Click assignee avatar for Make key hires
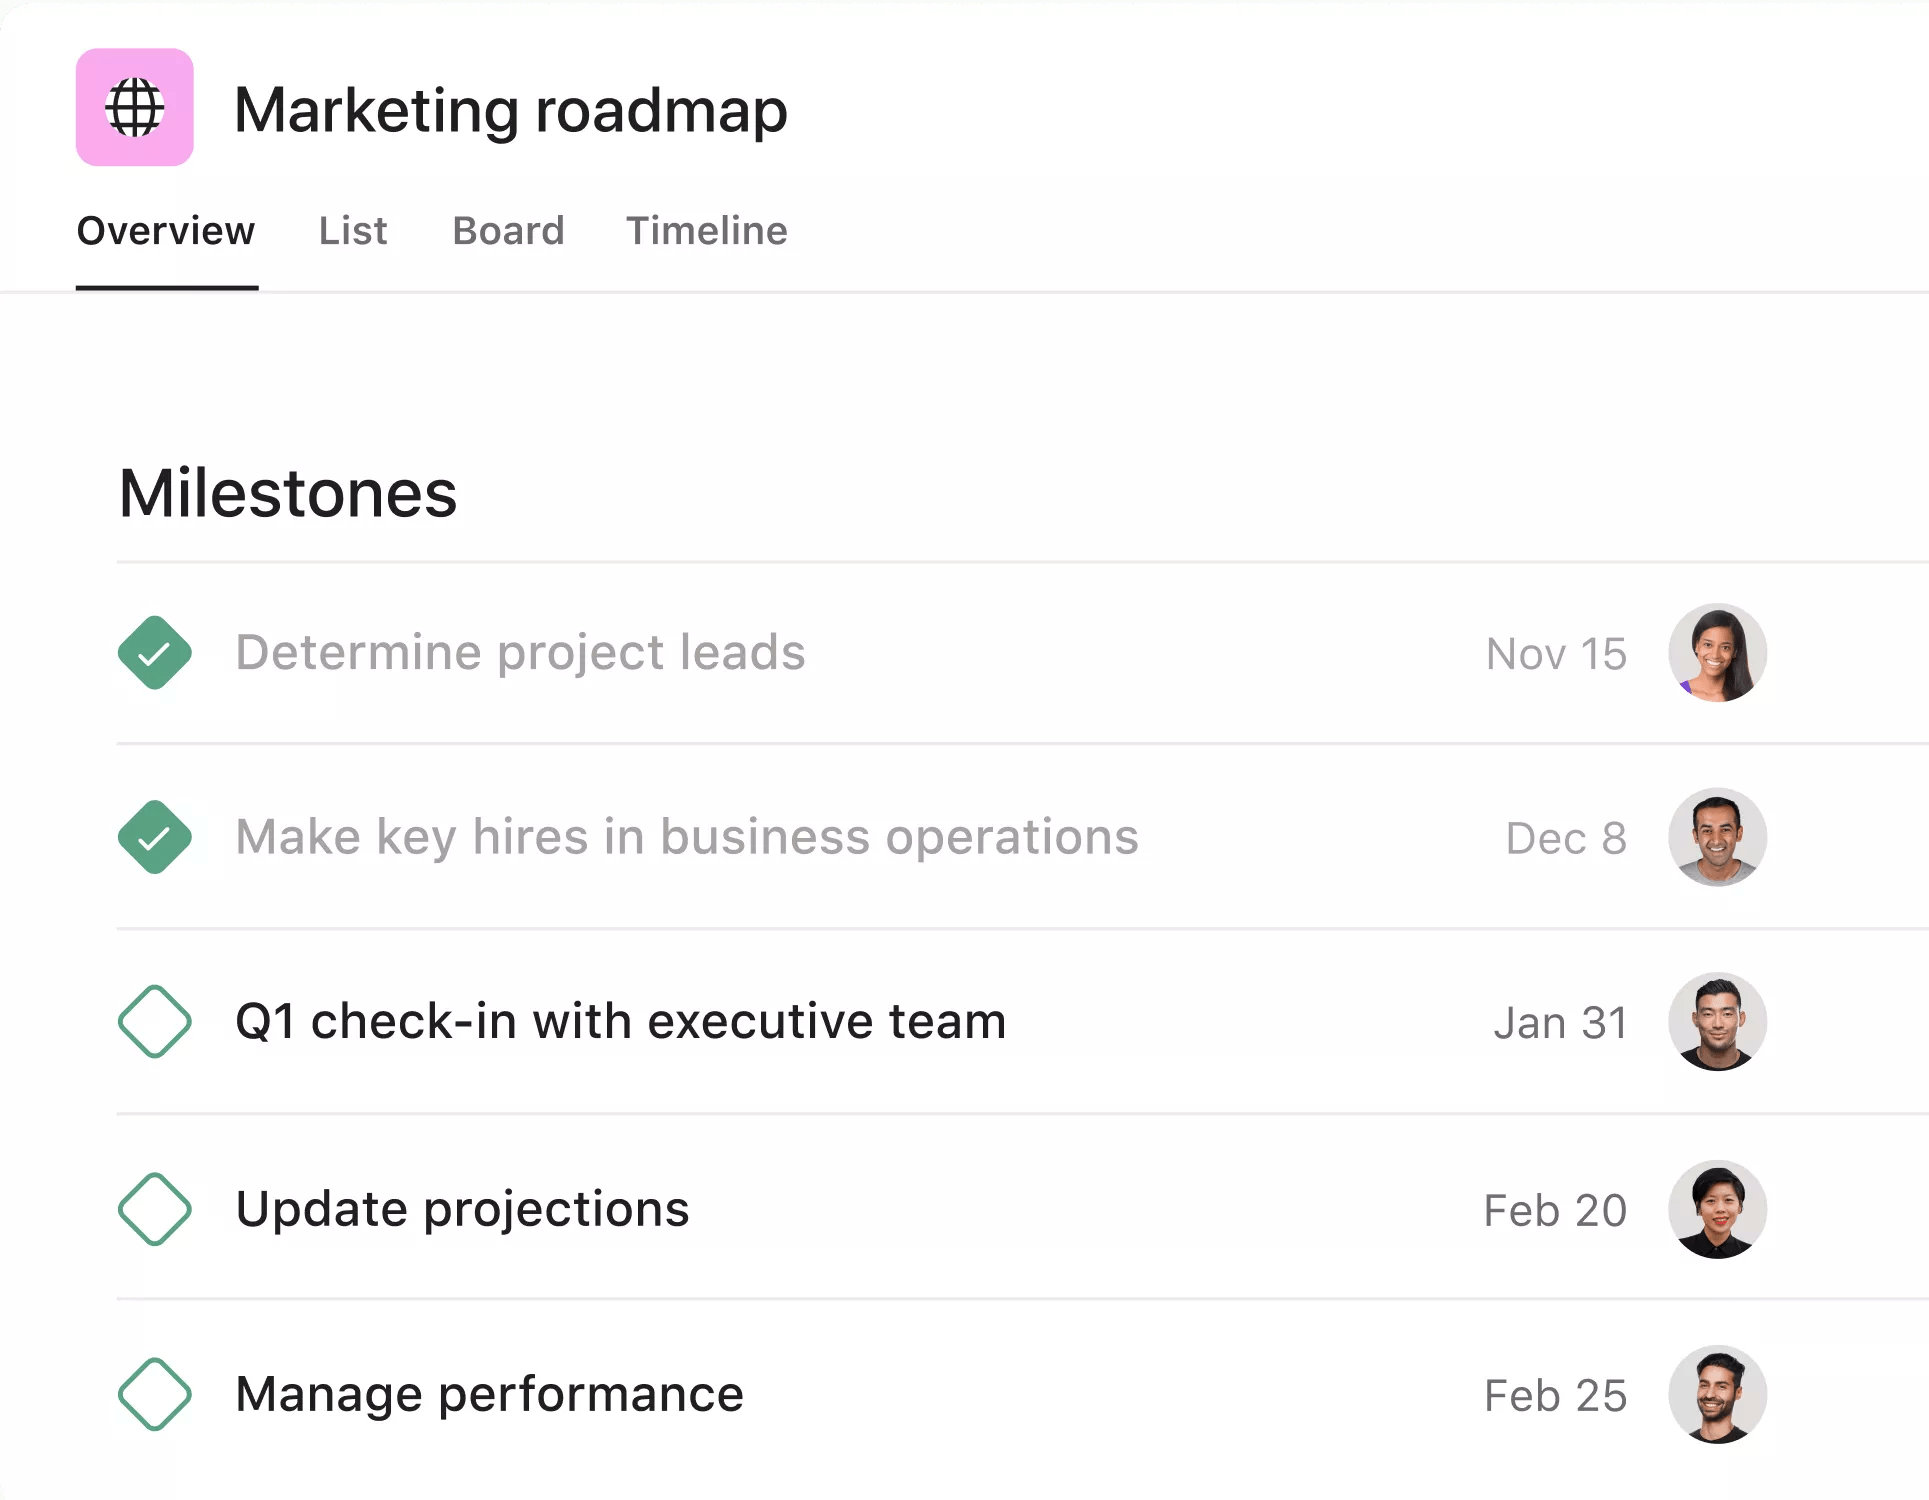This screenshot has width=1929, height=1500. point(1717,837)
